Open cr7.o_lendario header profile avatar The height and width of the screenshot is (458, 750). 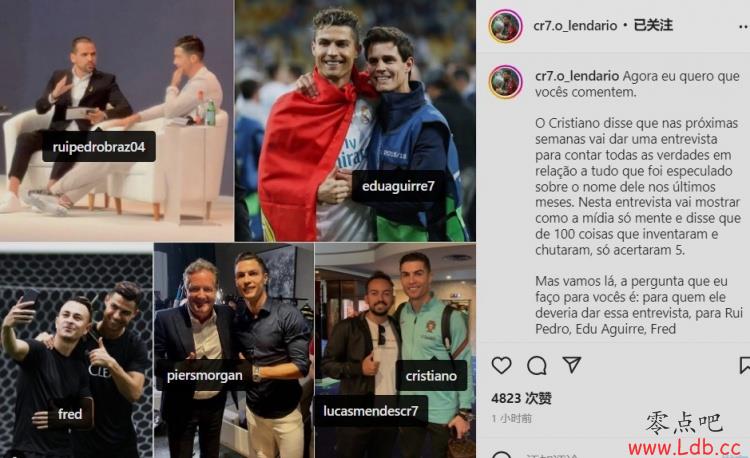[x=505, y=26]
